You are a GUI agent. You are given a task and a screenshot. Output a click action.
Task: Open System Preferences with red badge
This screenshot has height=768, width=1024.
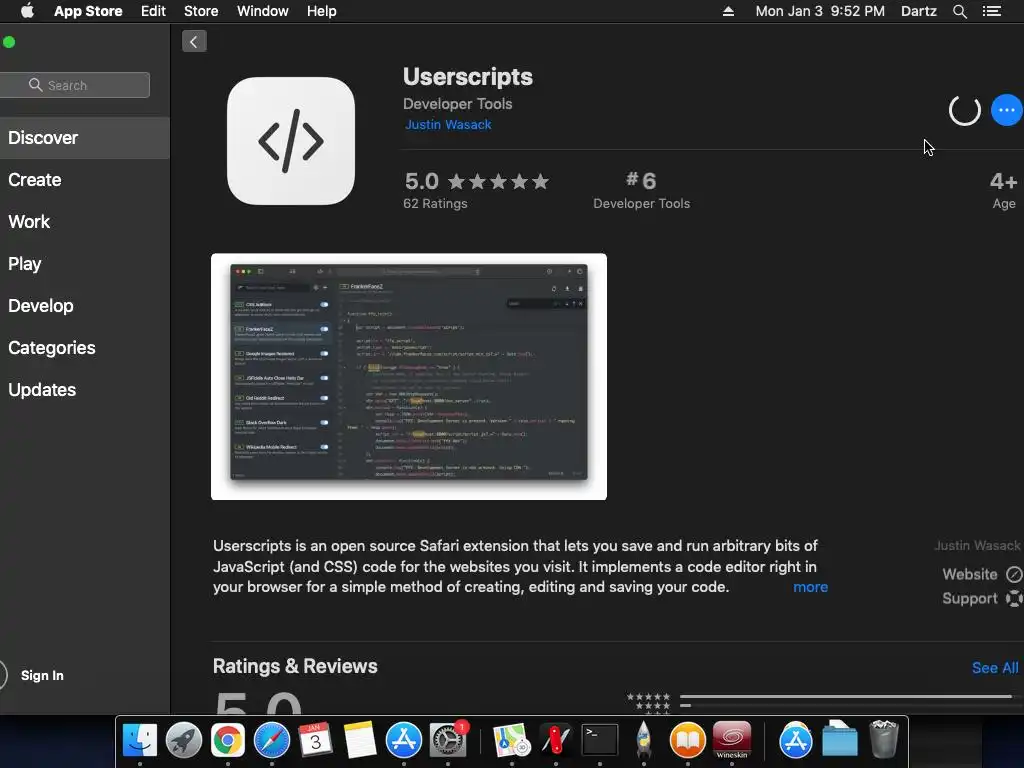(x=448, y=741)
